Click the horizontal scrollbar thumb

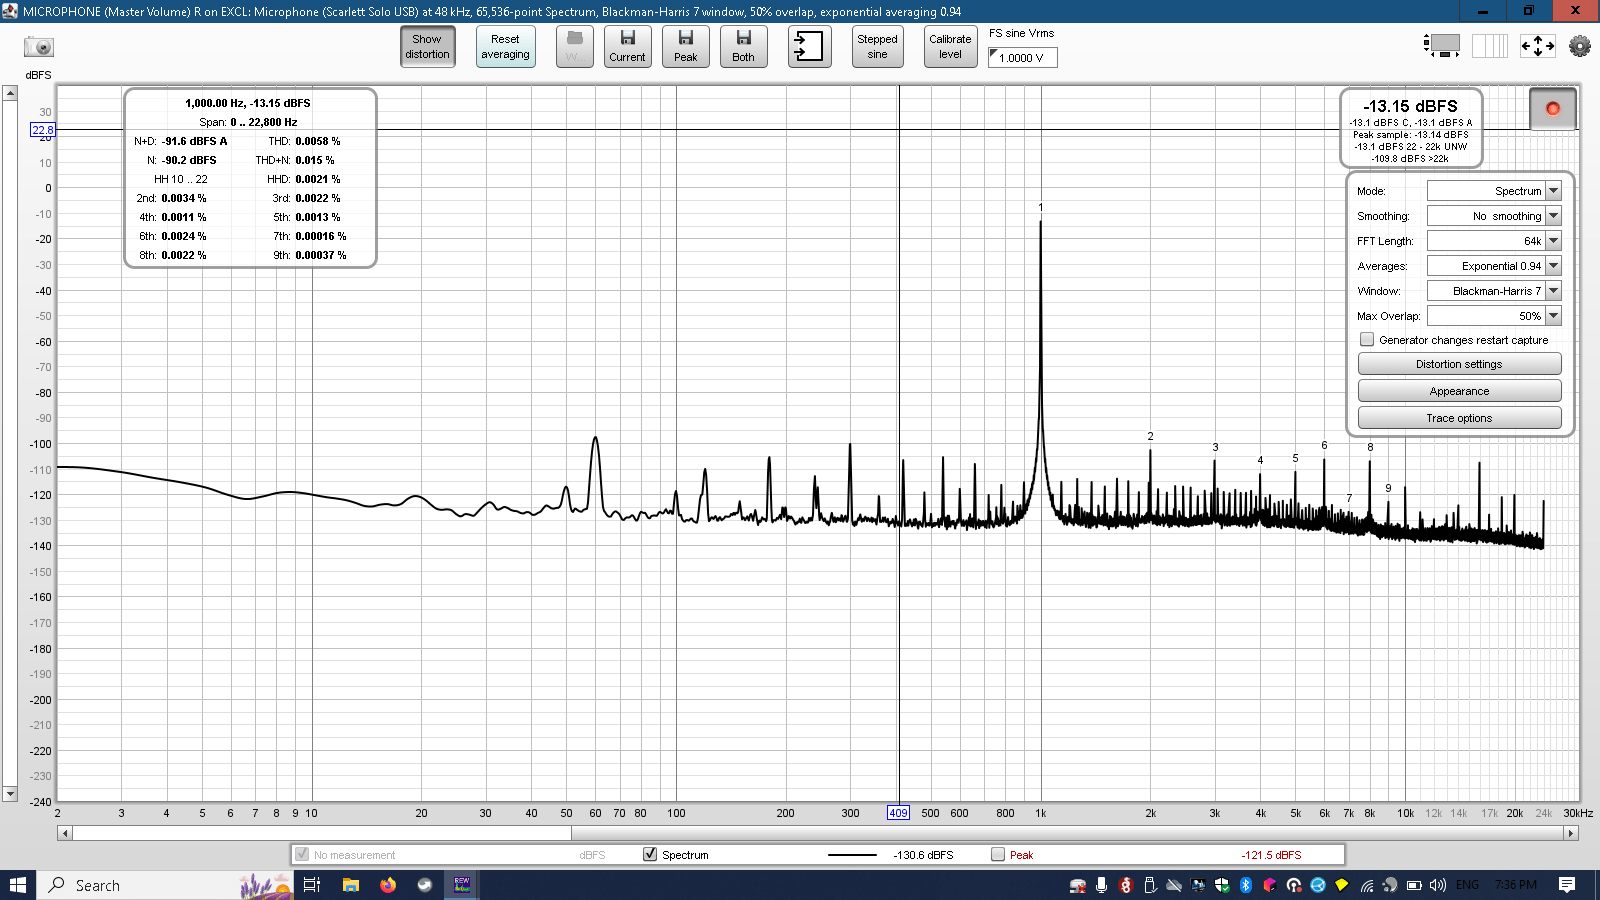tap(322, 833)
